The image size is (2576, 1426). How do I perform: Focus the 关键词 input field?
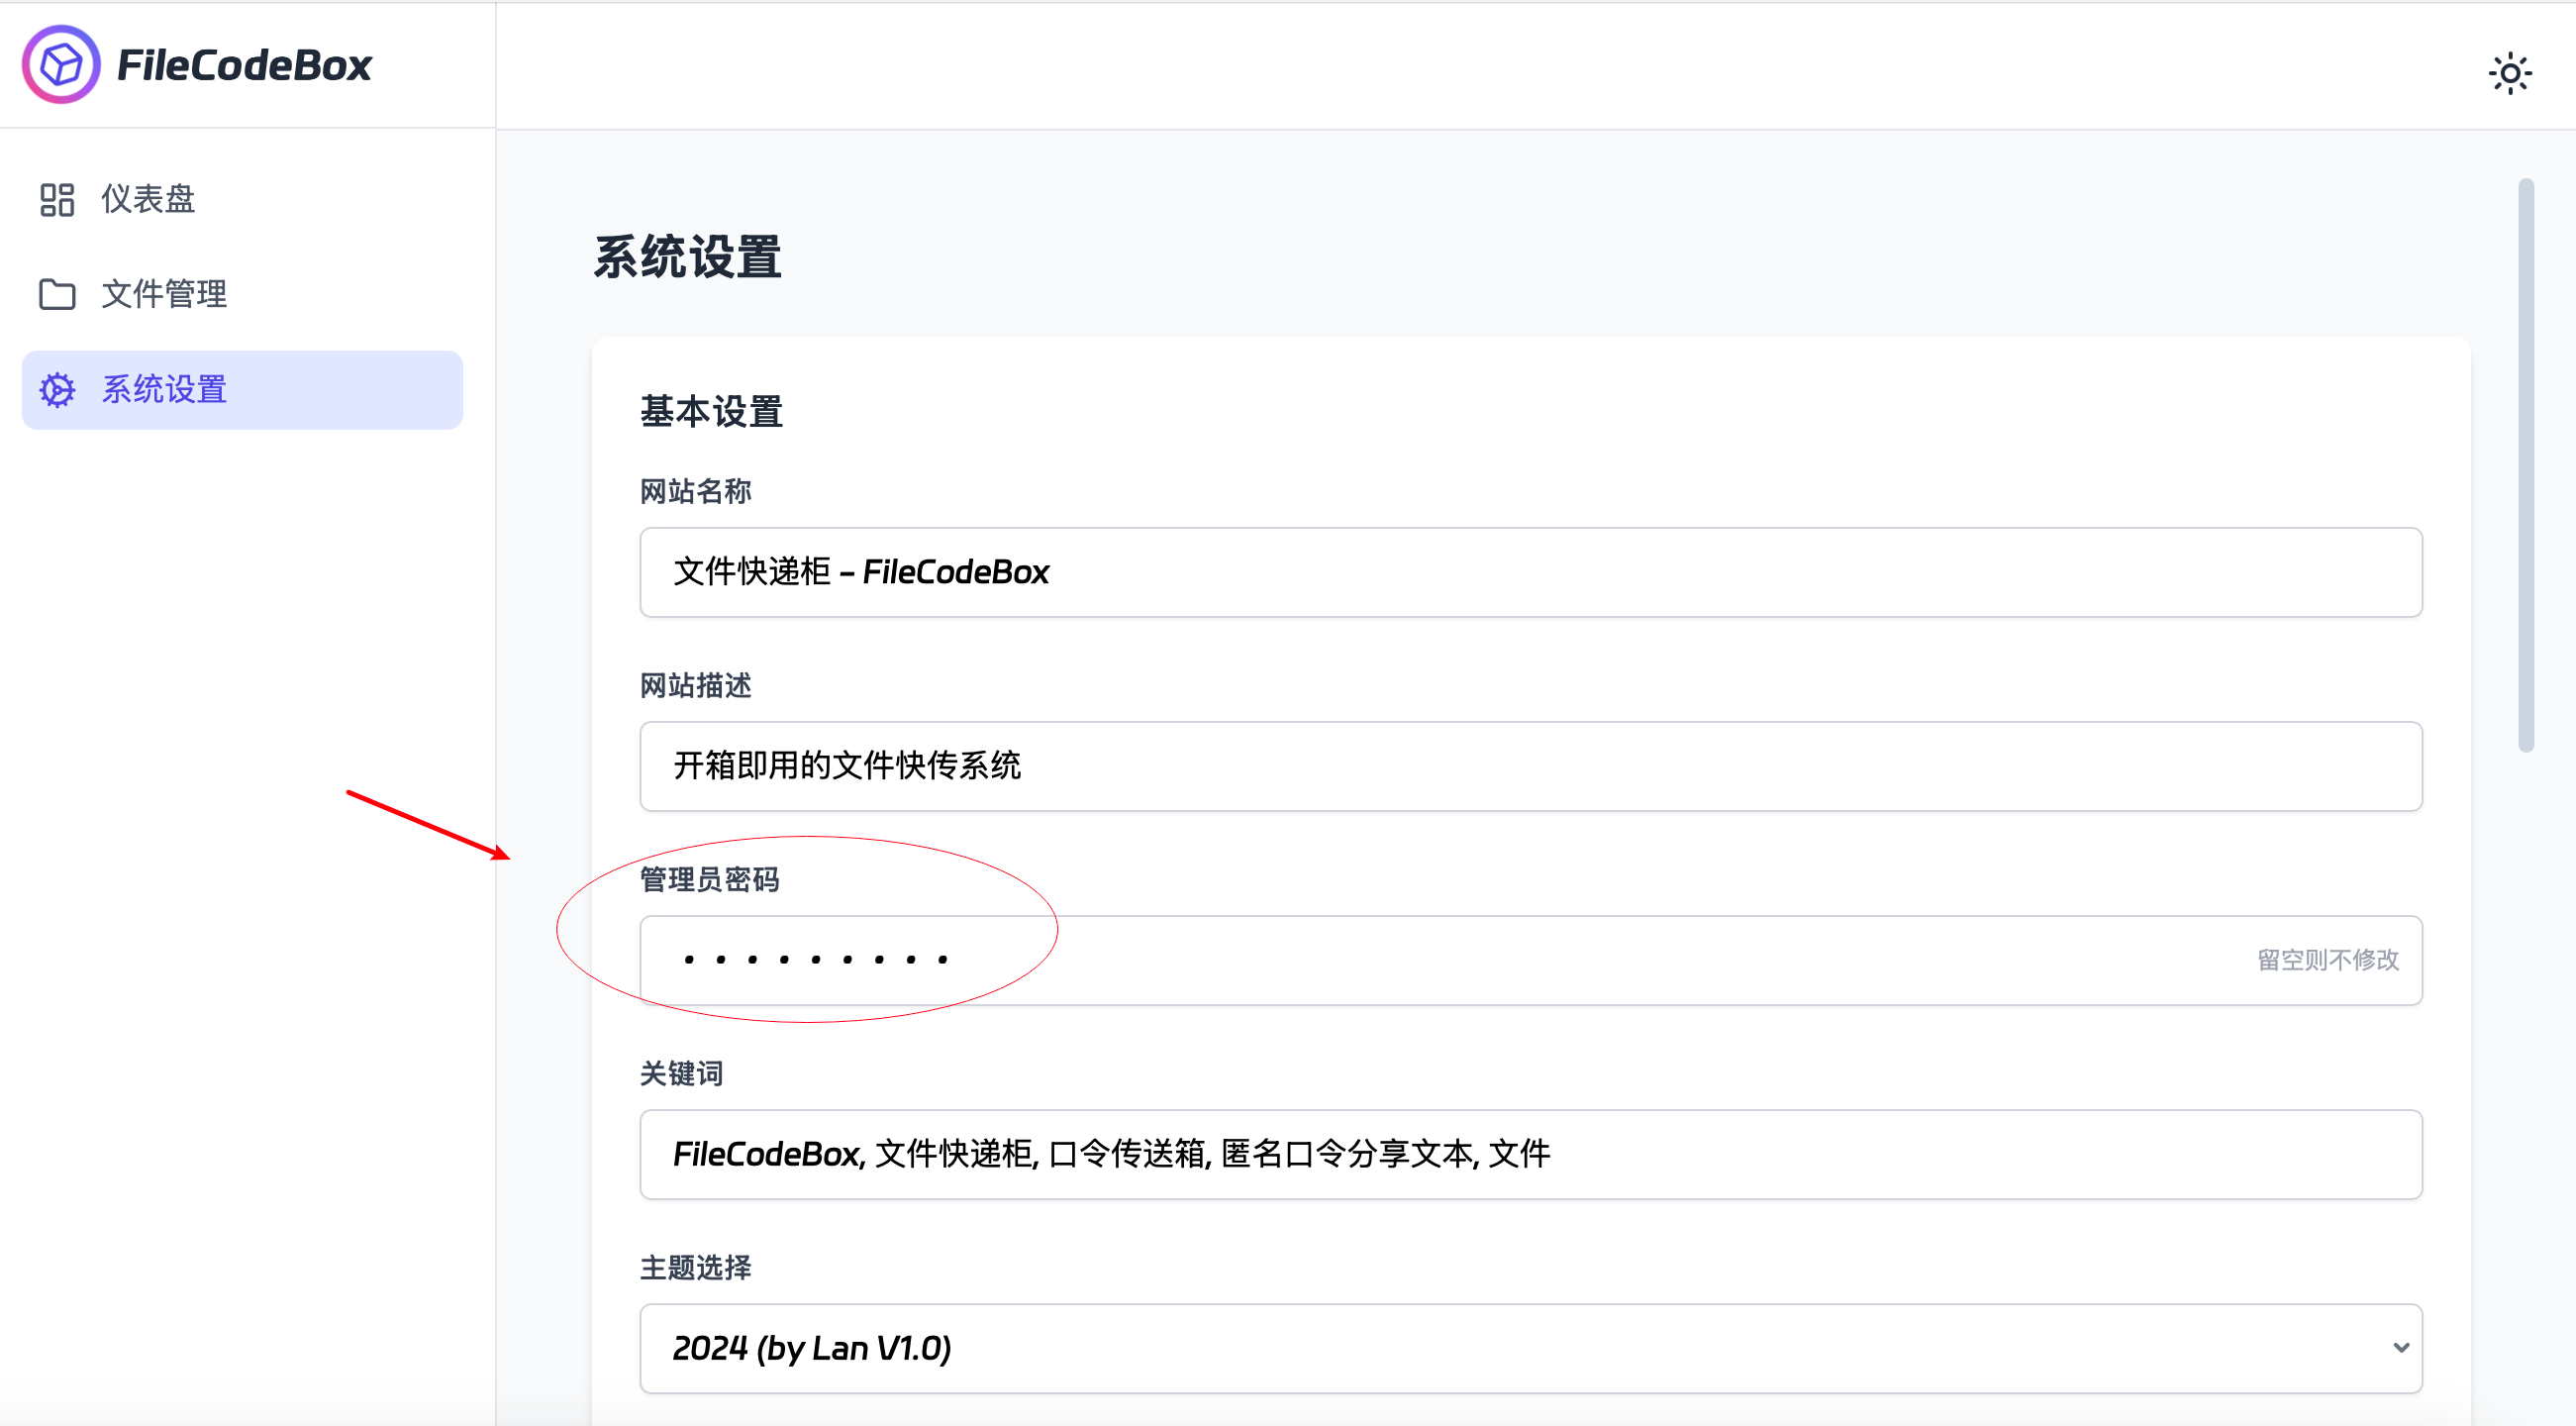pyautogui.click(x=1530, y=1154)
